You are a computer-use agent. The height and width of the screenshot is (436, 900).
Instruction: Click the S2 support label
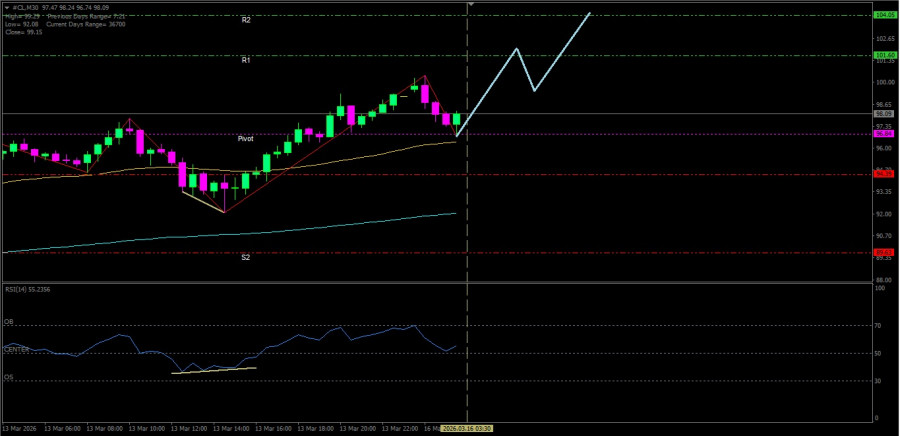tap(246, 257)
